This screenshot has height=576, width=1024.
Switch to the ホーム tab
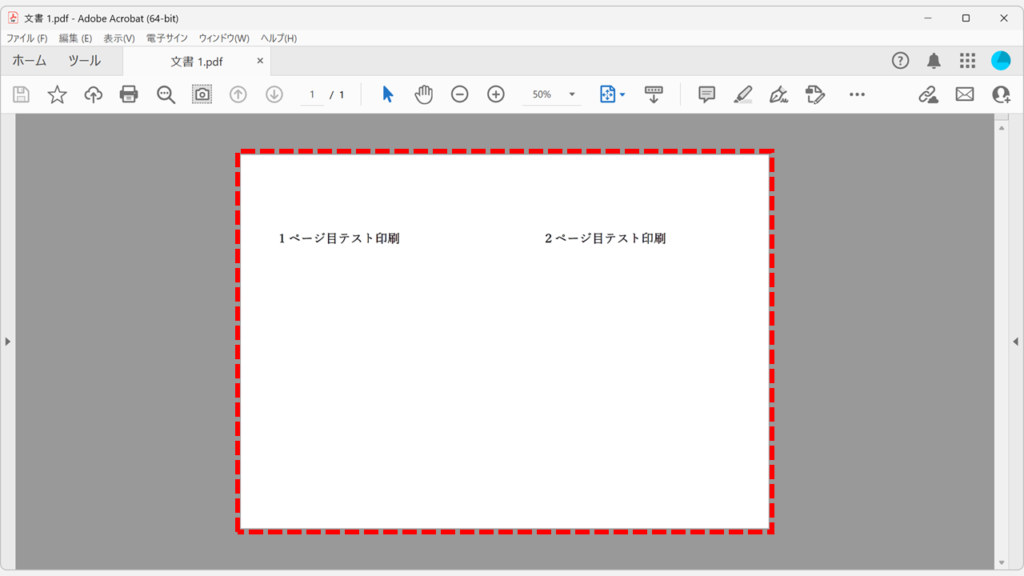point(29,61)
